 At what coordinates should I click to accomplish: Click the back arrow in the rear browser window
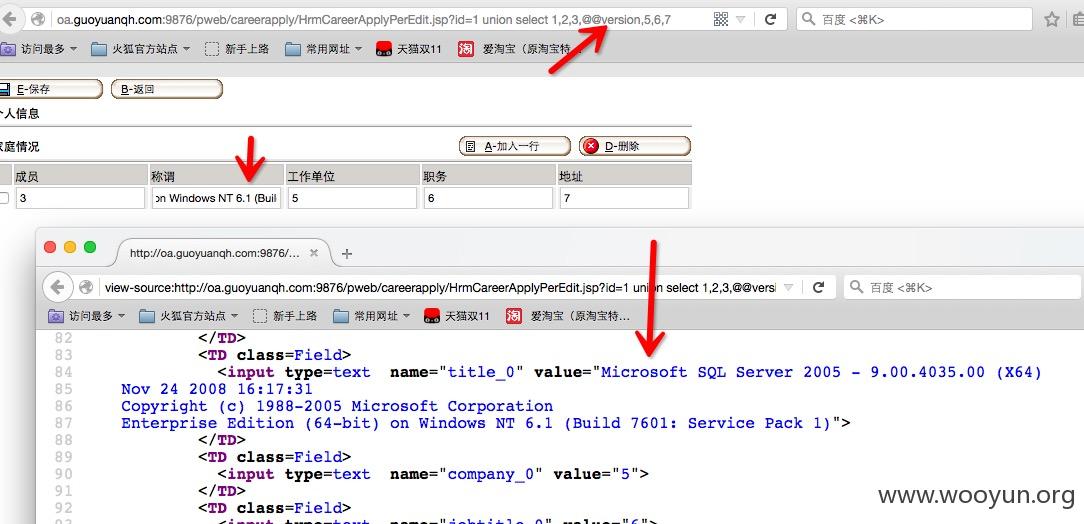coord(8,19)
